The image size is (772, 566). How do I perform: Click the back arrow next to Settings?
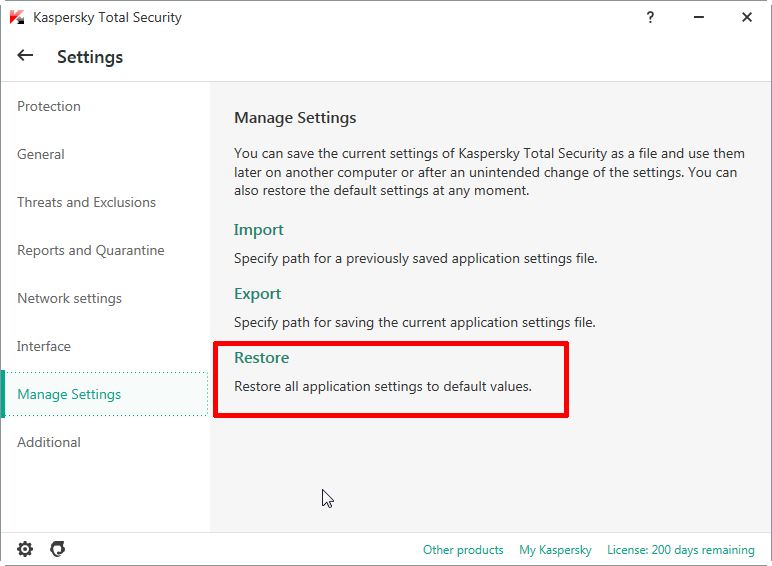[x=25, y=56]
